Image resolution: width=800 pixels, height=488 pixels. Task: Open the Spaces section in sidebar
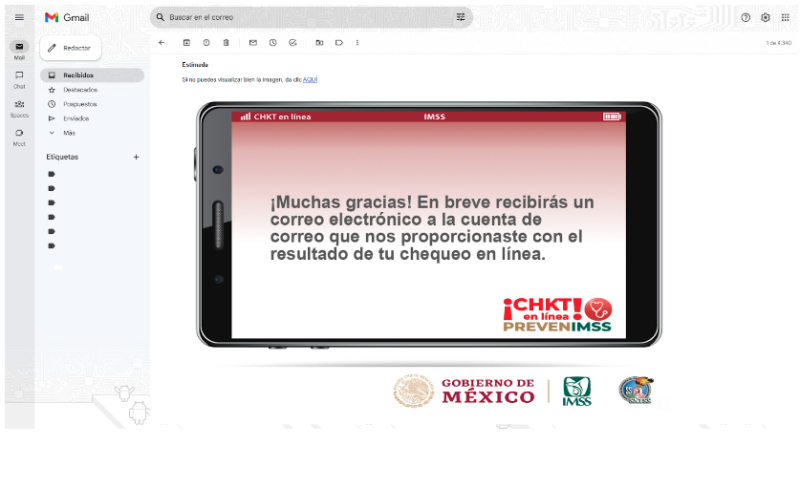[x=19, y=109]
